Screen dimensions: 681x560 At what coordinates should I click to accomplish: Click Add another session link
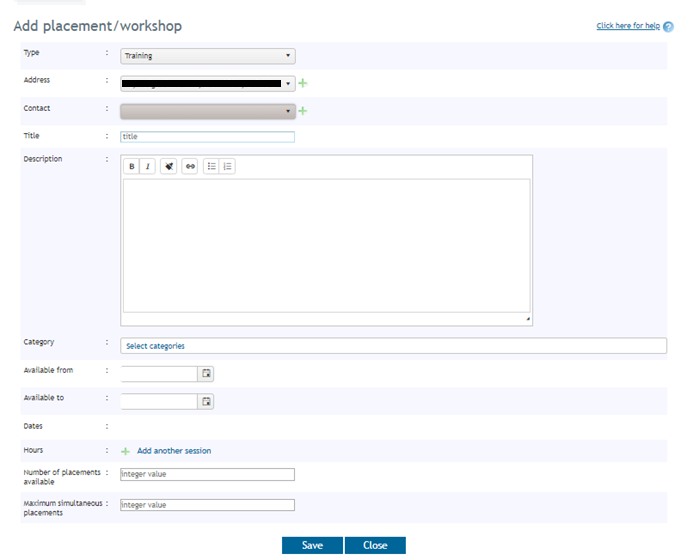tap(174, 451)
